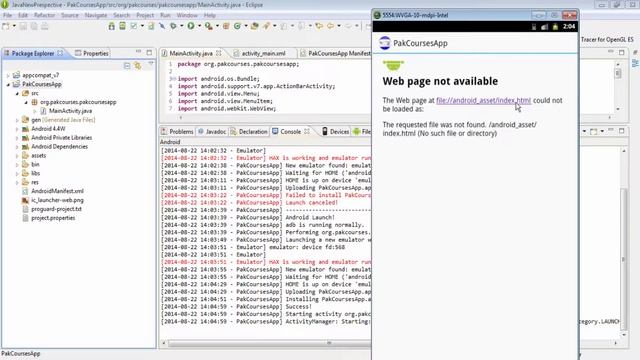The height and width of the screenshot is (360, 640).
Task: Click the Android Lint check icon
Action: (x=133, y=26)
